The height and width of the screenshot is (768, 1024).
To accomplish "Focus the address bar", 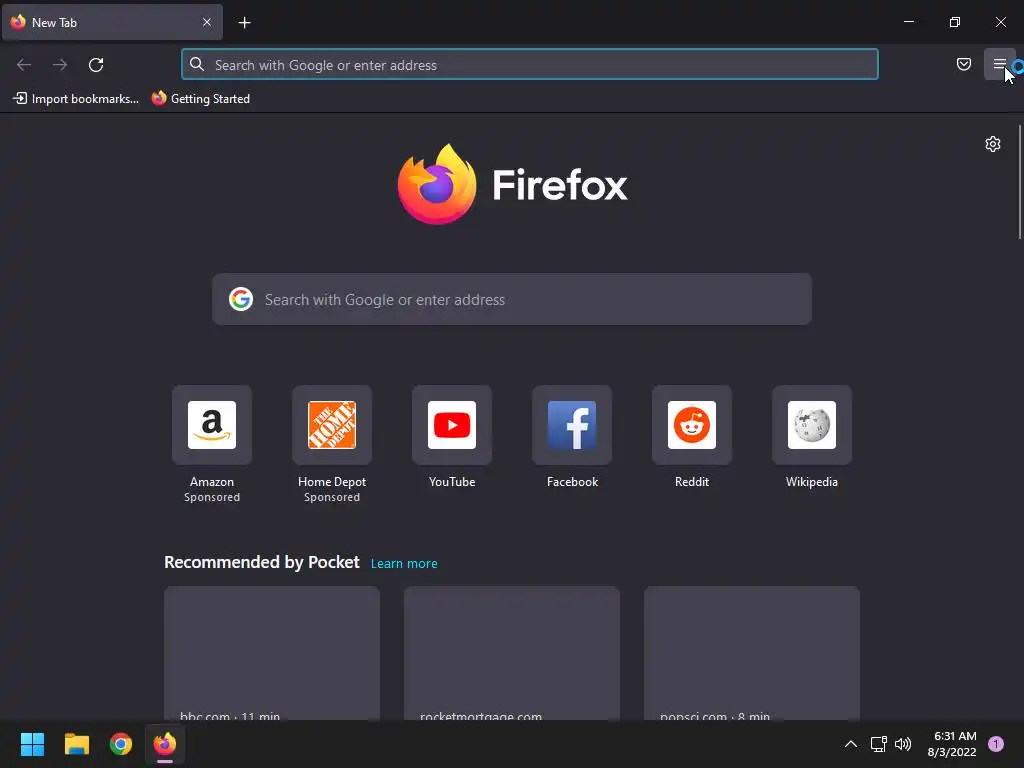I will (530, 65).
